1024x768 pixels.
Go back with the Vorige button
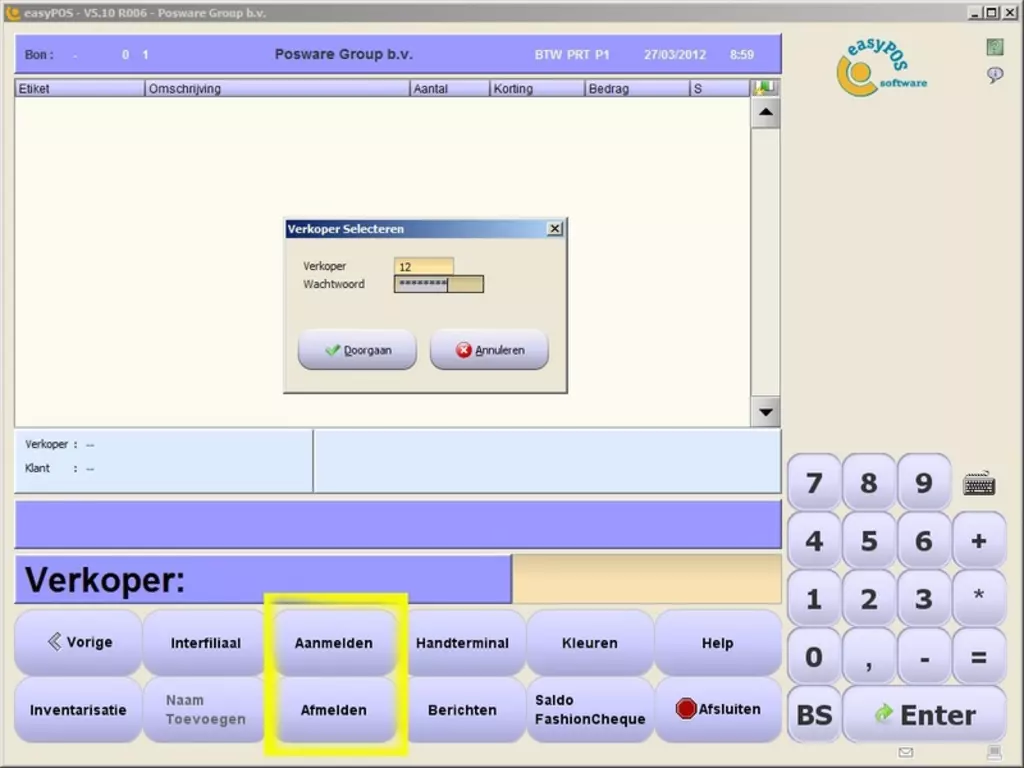pyautogui.click(x=79, y=642)
